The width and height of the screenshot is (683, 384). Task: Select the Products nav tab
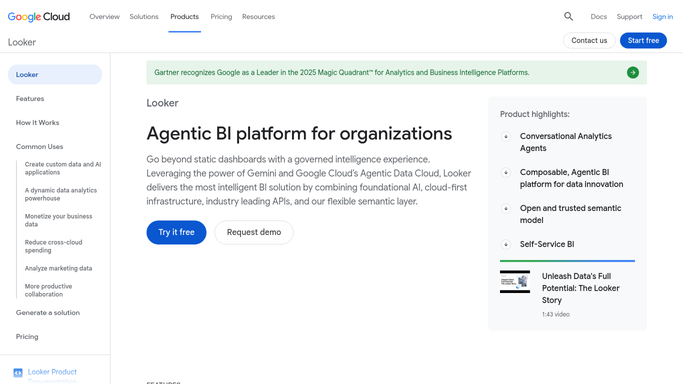(185, 17)
